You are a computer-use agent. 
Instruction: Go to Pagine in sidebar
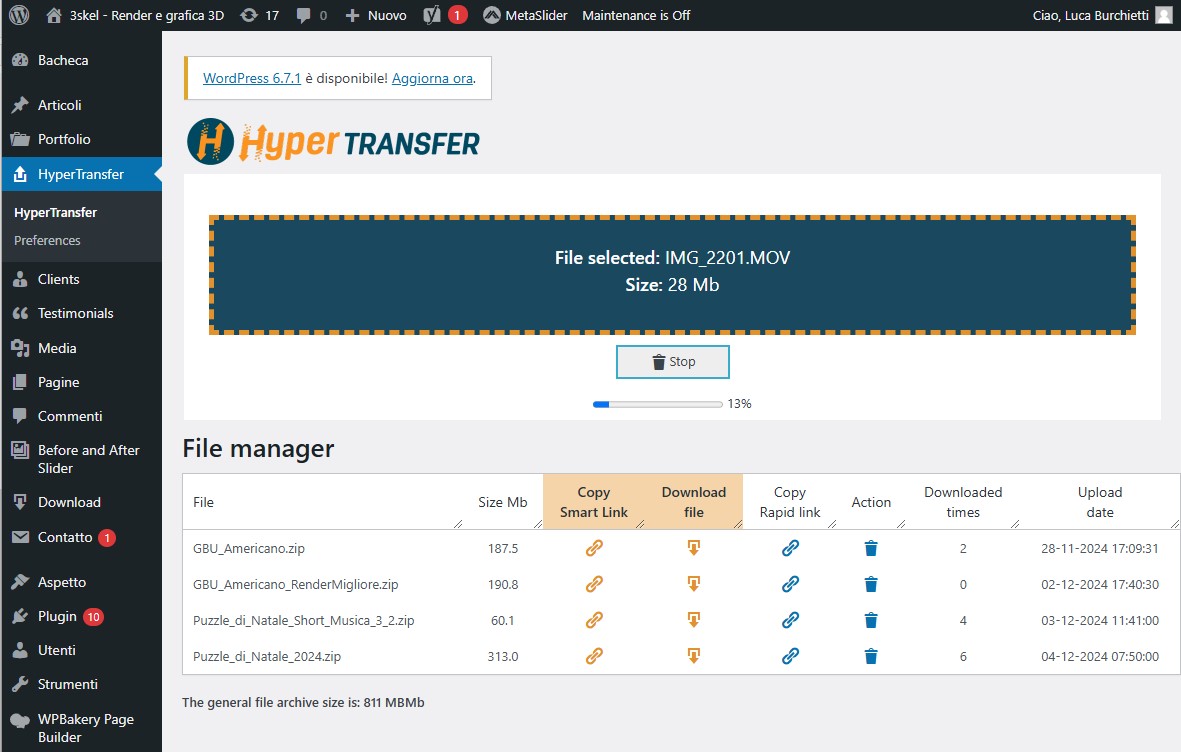coord(81,382)
